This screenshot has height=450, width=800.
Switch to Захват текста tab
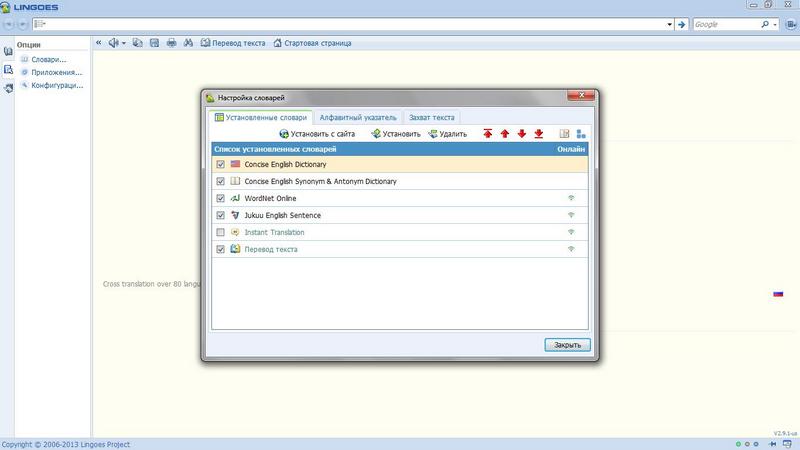click(432, 117)
